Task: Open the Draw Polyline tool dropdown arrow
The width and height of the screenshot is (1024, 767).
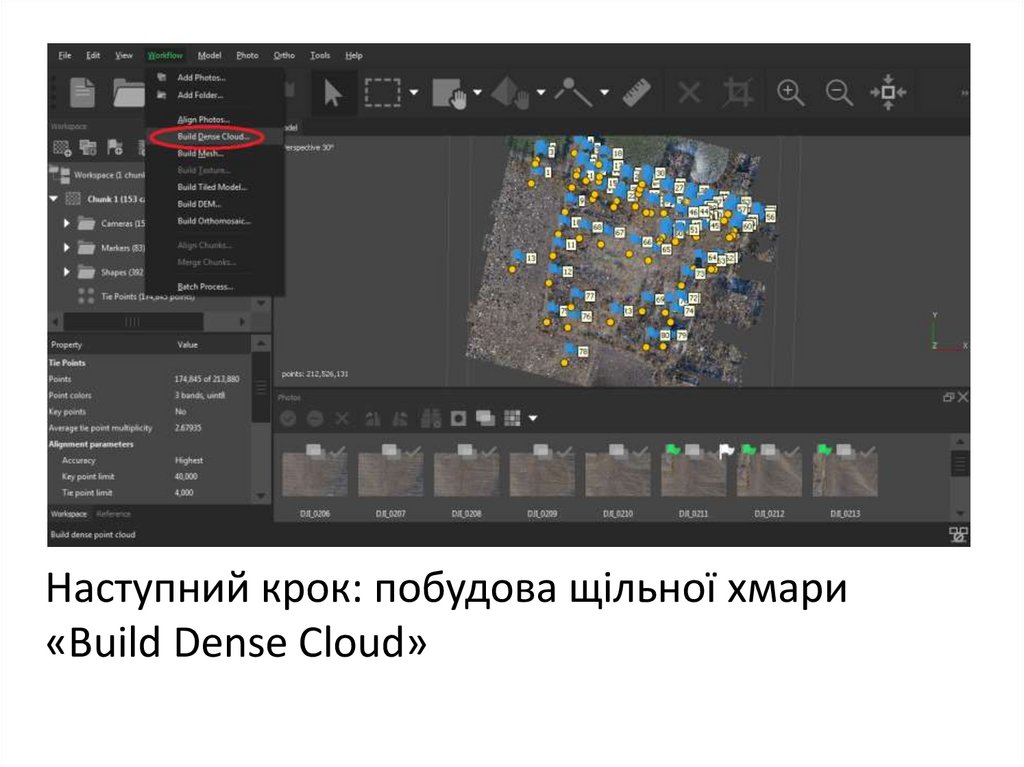Action: [x=604, y=93]
